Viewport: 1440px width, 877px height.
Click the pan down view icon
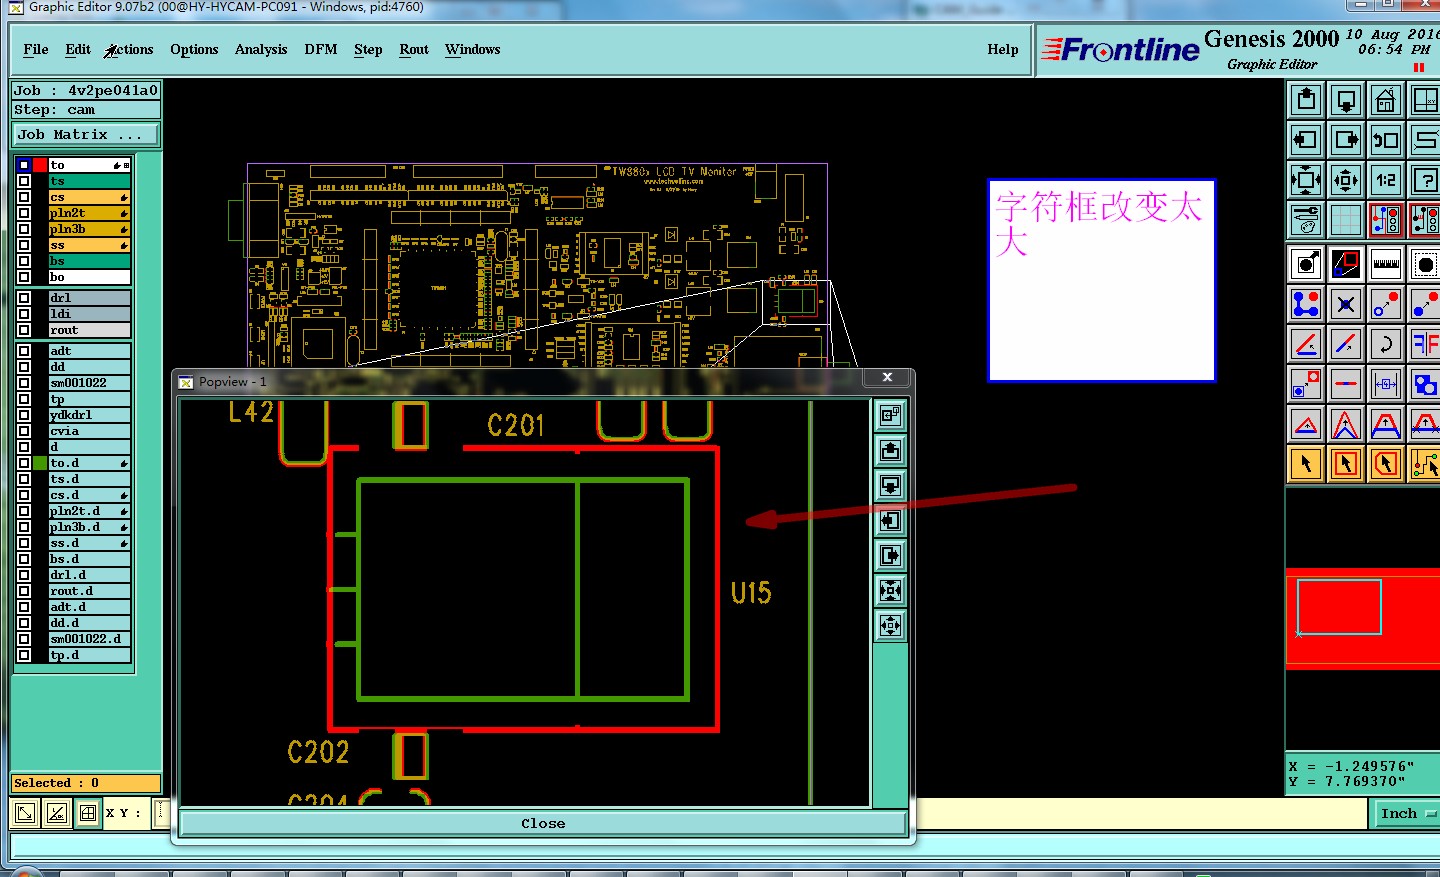click(1346, 100)
